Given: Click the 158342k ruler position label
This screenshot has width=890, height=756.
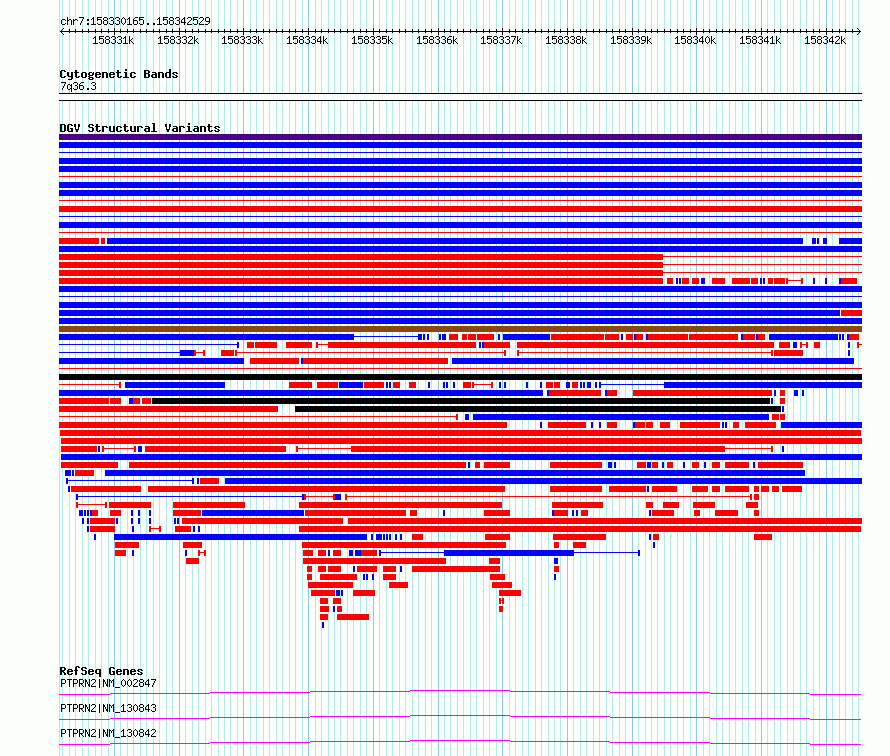Looking at the screenshot, I should (x=825, y=40).
